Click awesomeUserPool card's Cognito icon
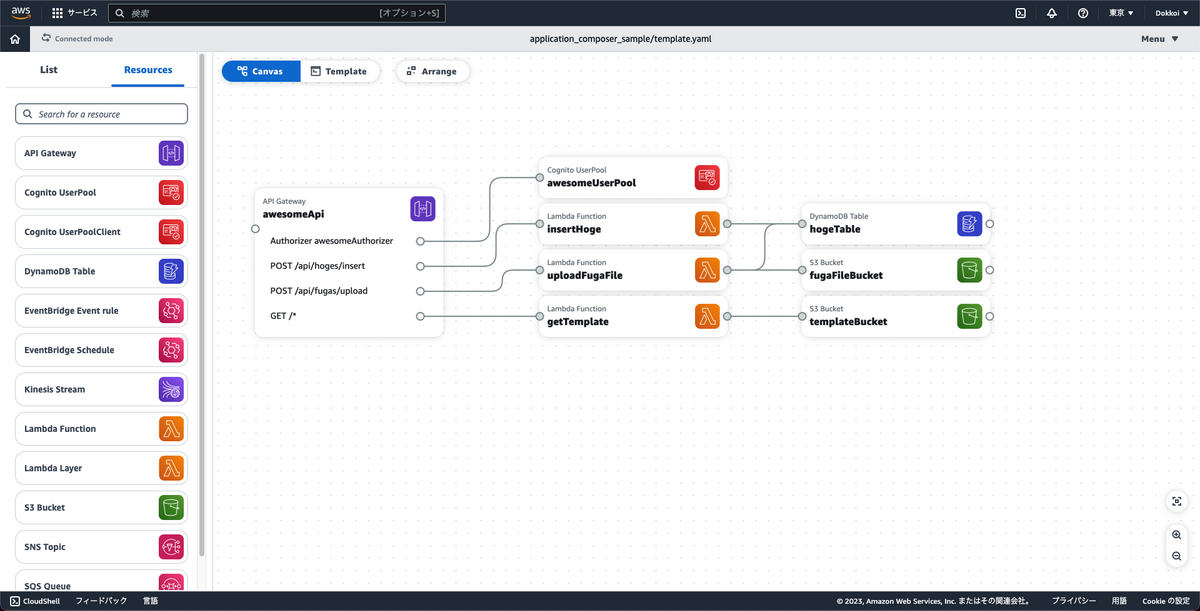The height and width of the screenshot is (611, 1200). pyautogui.click(x=707, y=177)
